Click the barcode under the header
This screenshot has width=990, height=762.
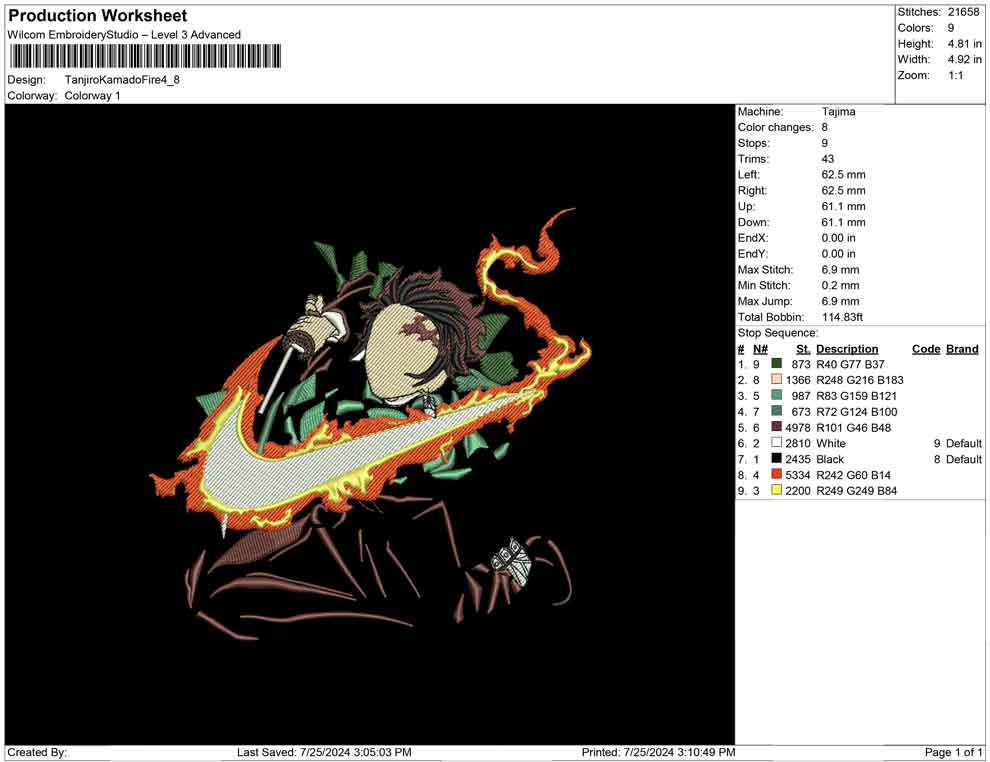(145, 56)
